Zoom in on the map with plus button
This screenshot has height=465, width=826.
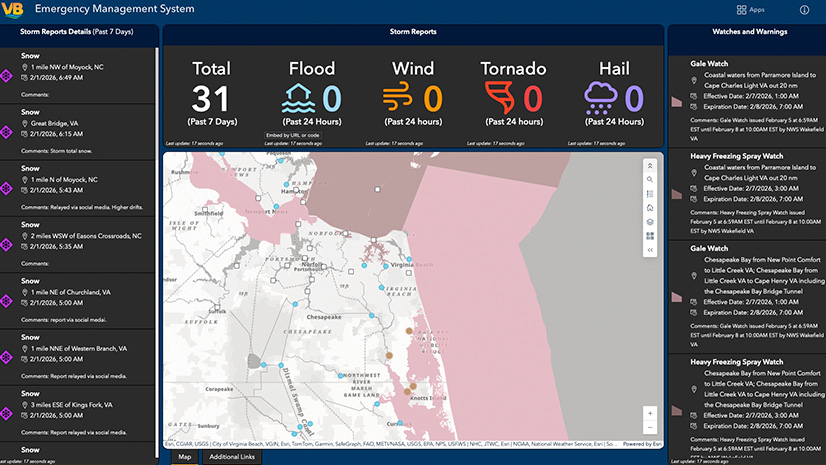coord(650,413)
